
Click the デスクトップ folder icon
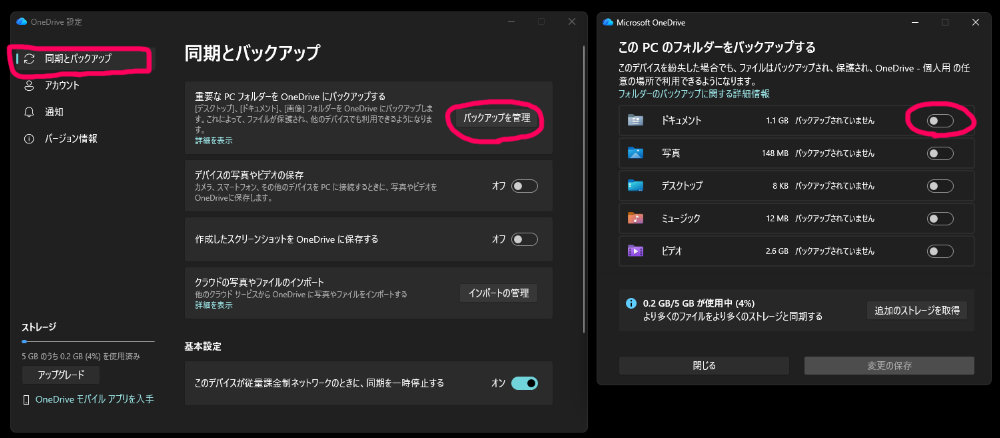point(636,186)
